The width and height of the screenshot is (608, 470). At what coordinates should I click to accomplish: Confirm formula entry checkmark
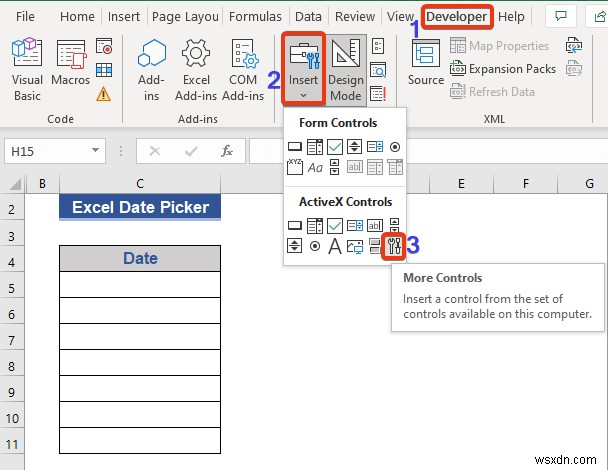pos(191,151)
